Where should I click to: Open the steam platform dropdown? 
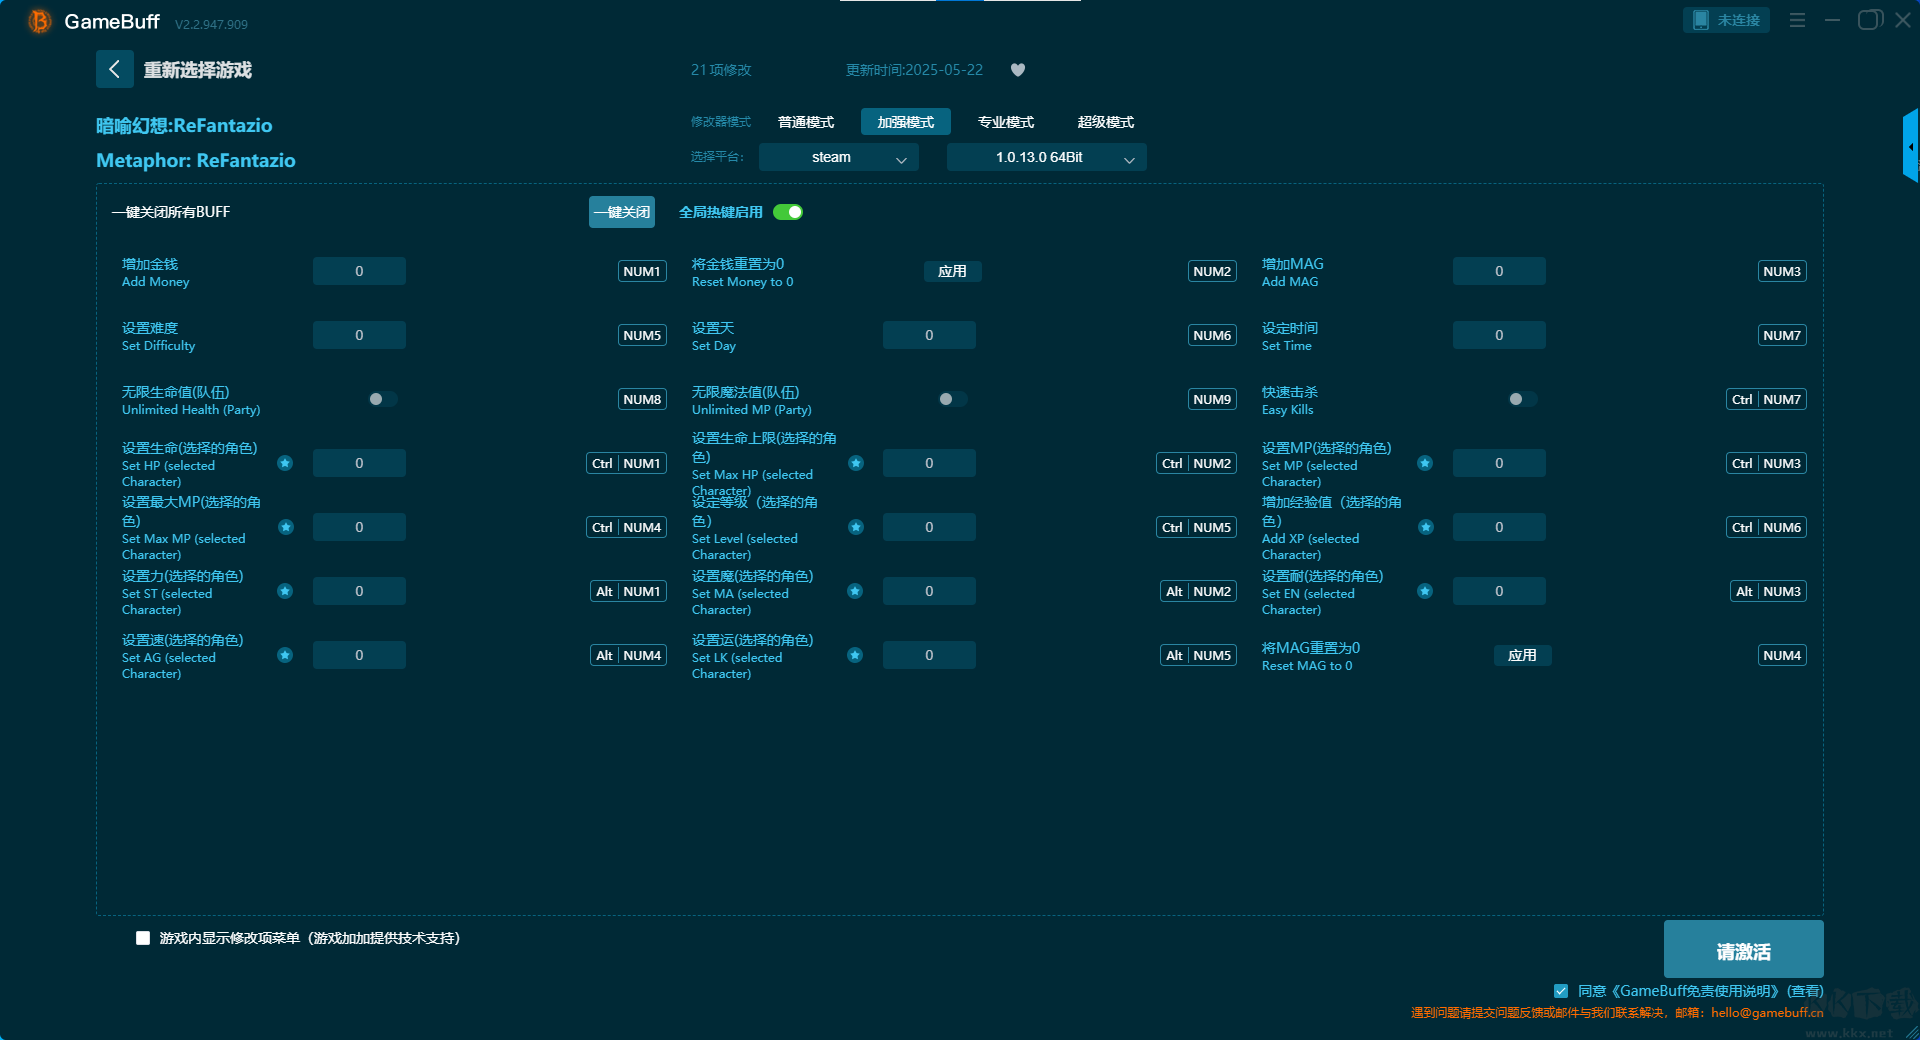838,157
